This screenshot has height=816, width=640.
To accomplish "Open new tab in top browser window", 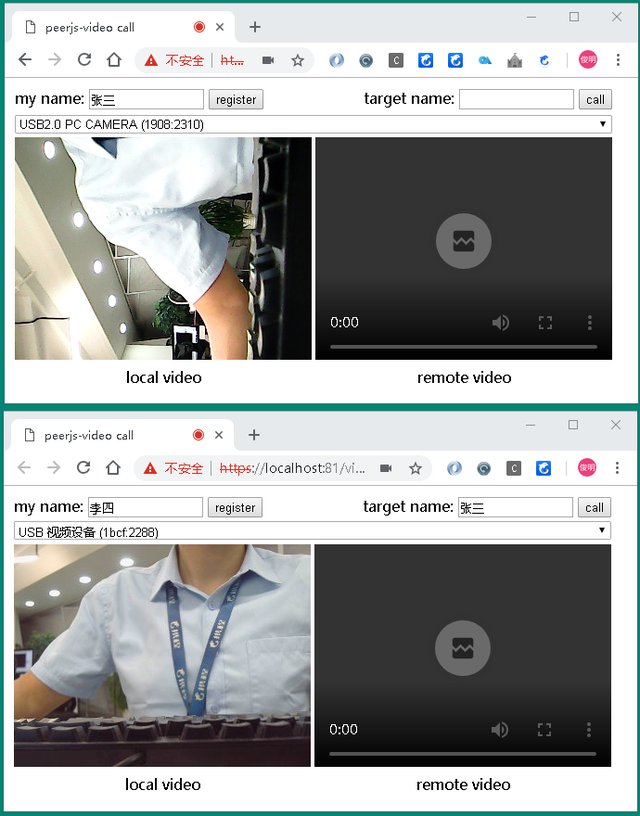I will (255, 27).
